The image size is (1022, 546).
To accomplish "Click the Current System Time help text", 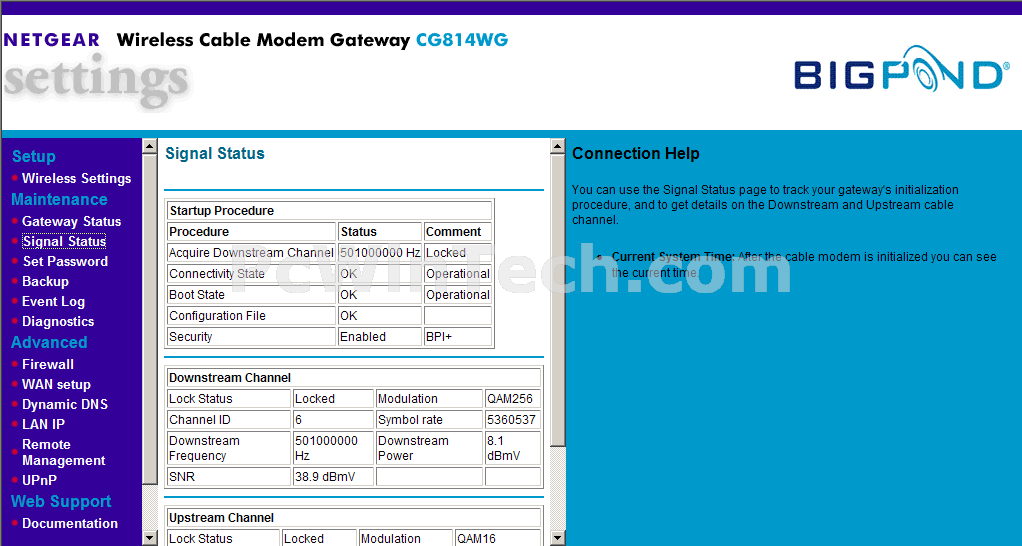I will (x=804, y=265).
